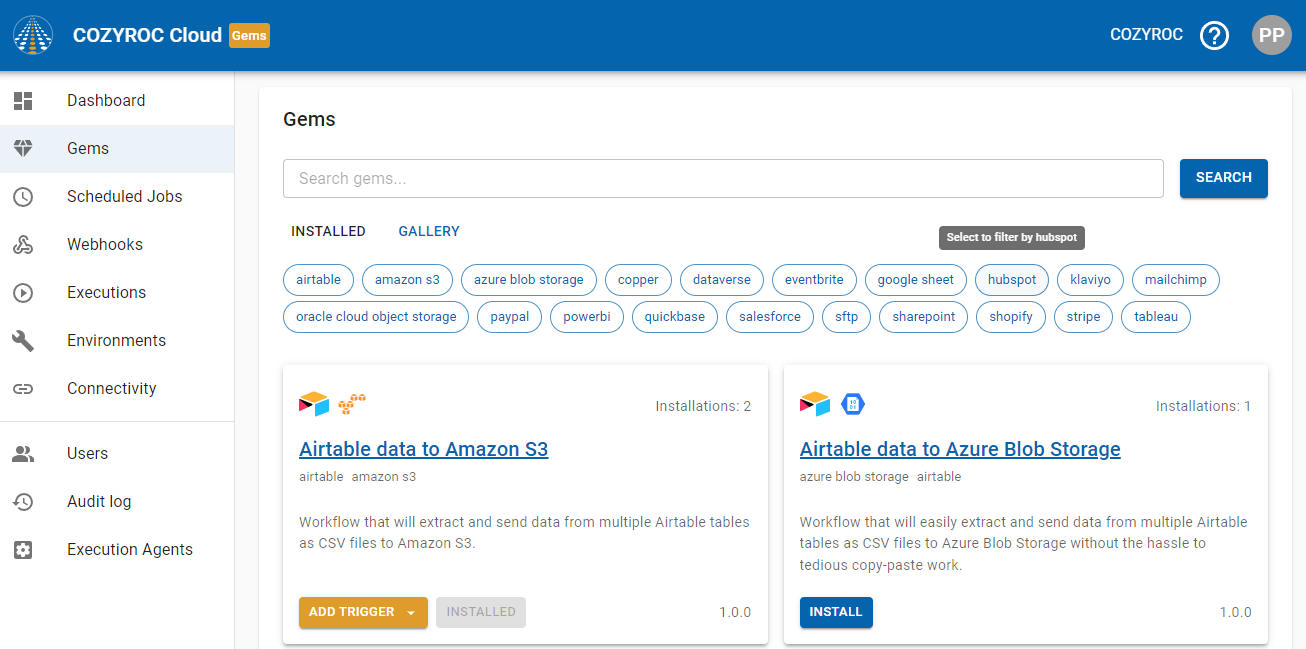Click the Webhooks icon in sidebar
Screen dimensions: 1306x649
point(23,245)
